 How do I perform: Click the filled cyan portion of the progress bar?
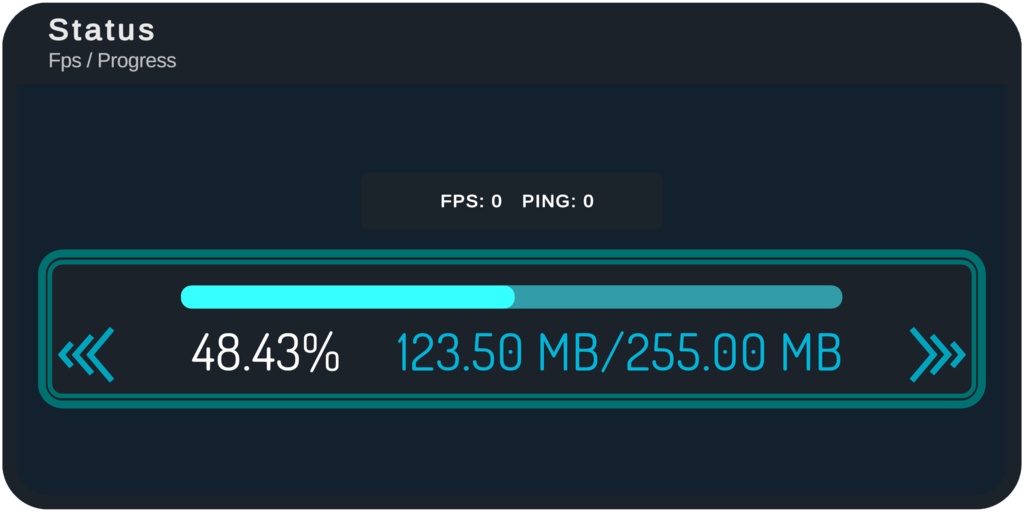pos(345,297)
